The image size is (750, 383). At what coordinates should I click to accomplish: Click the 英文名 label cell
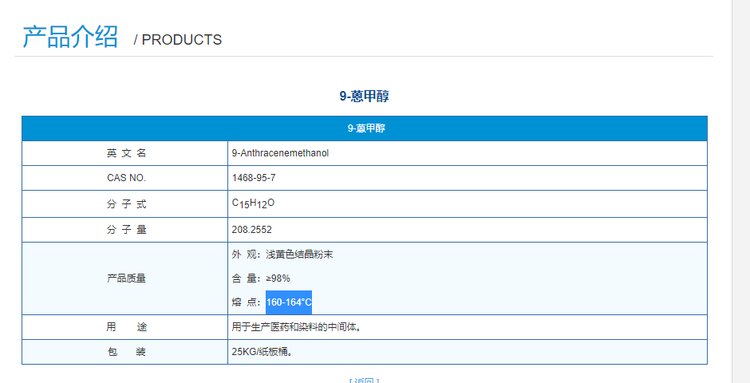125,153
